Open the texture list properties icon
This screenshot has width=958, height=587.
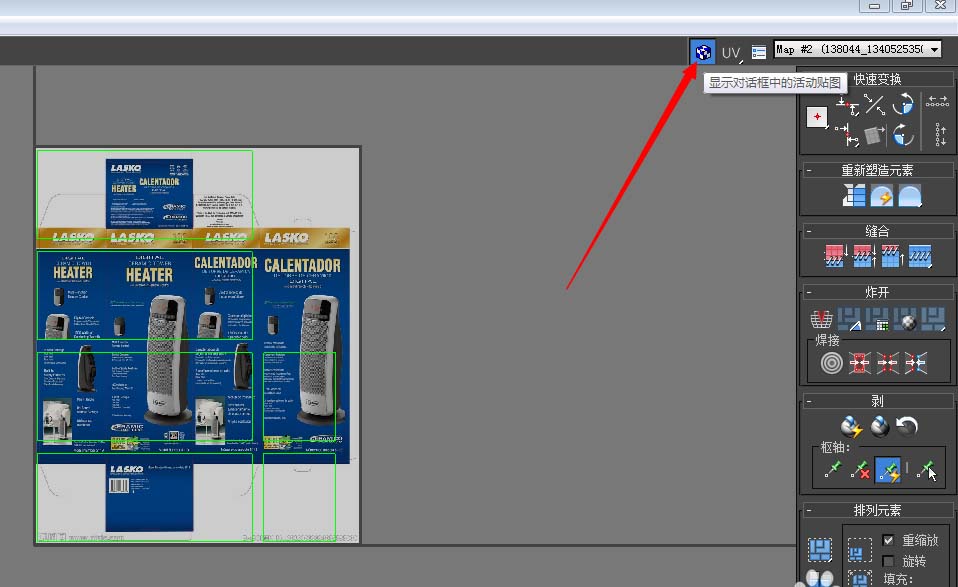click(759, 53)
